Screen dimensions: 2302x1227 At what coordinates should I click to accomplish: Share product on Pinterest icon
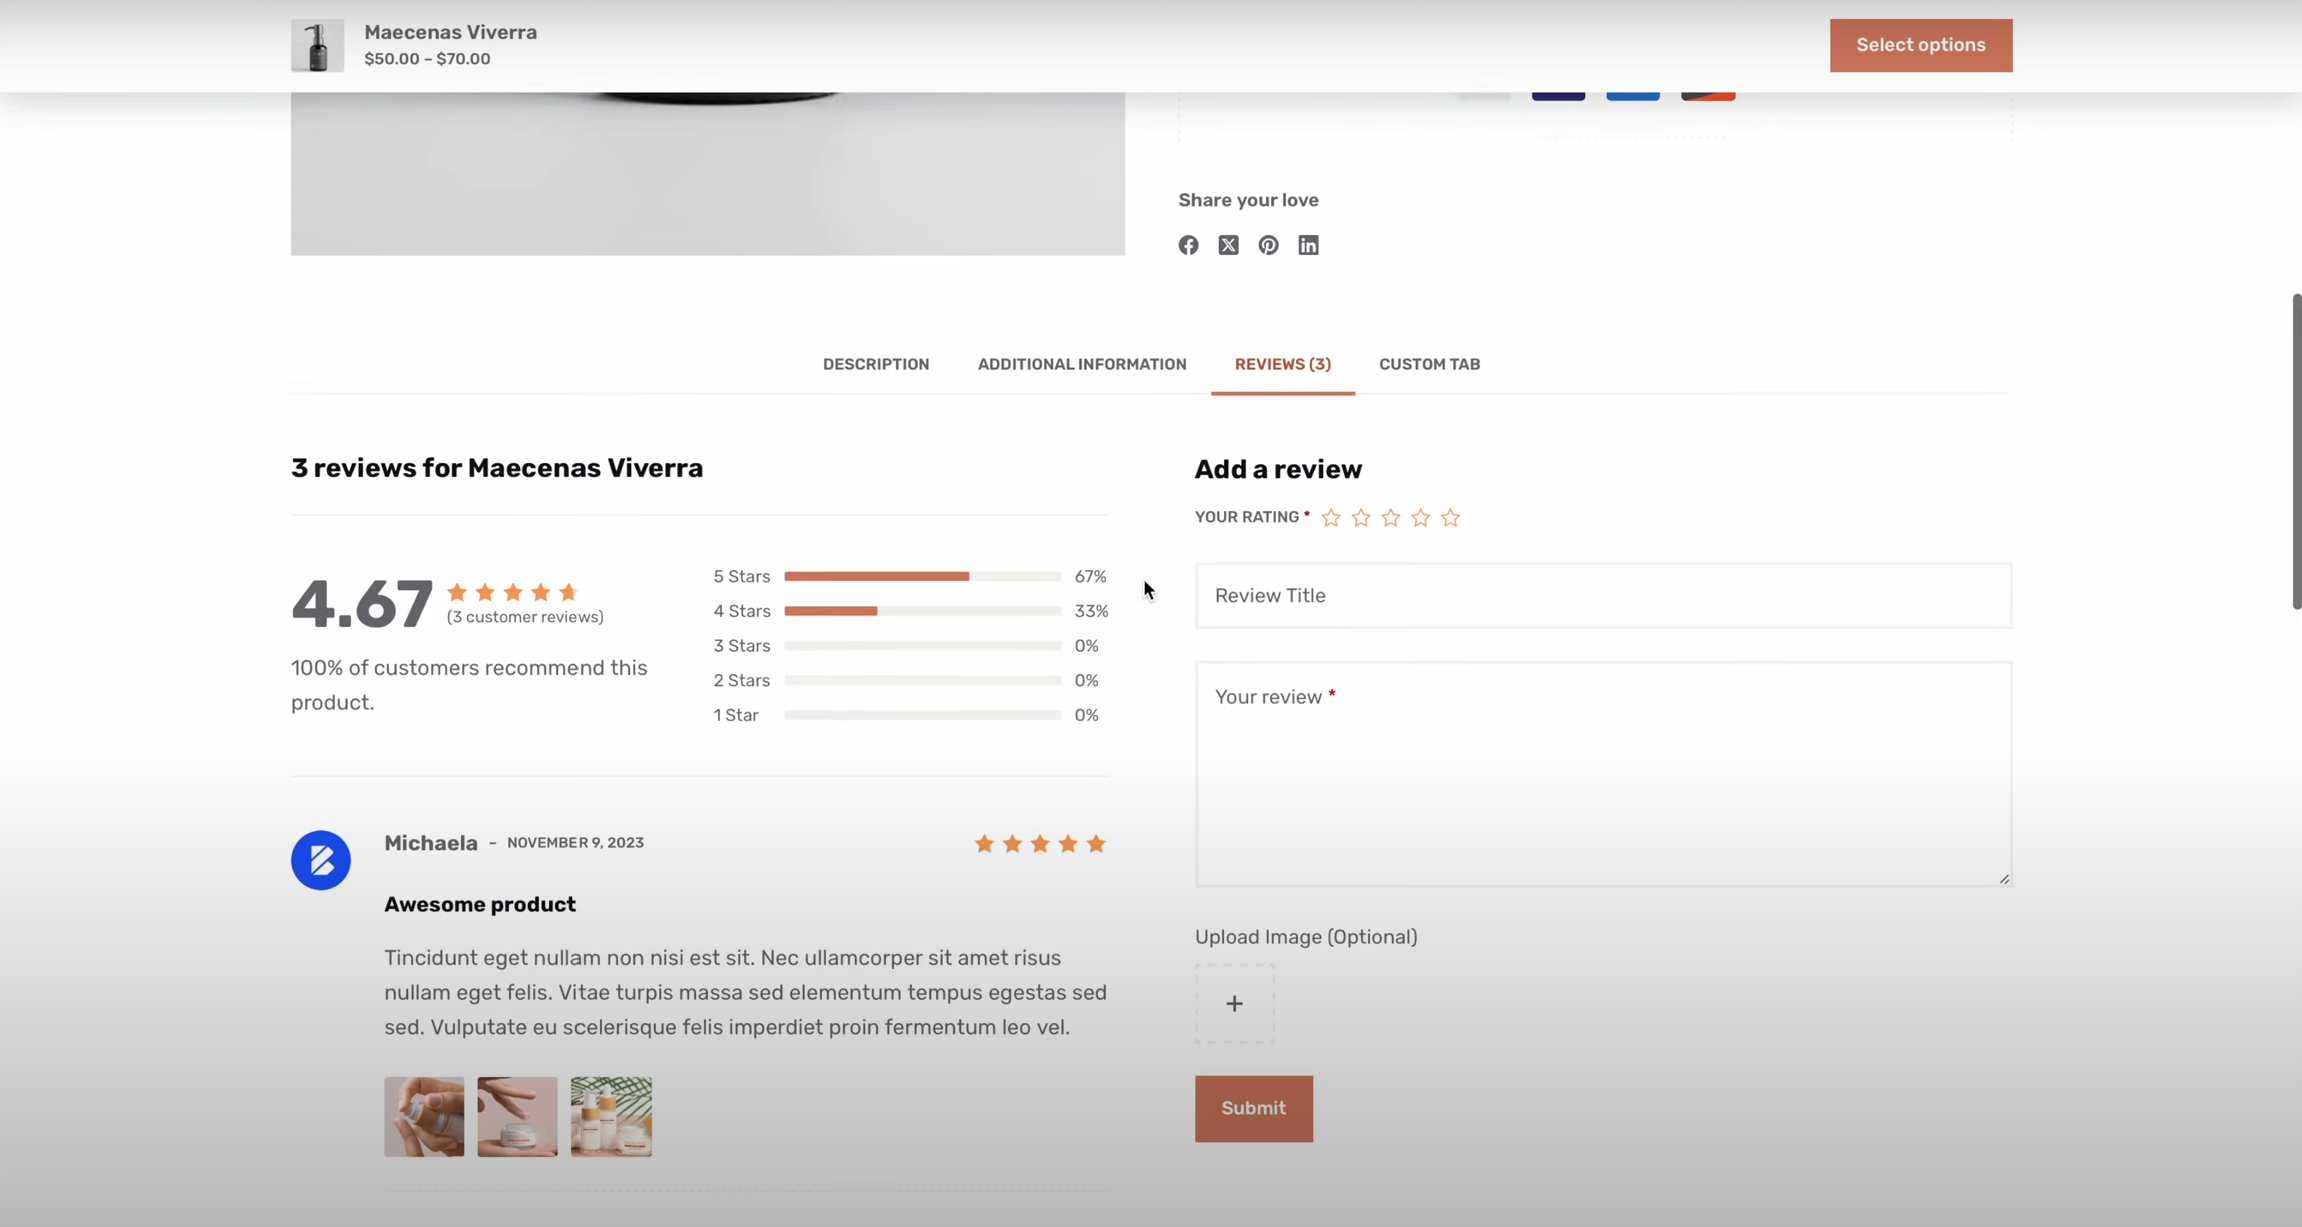tap(1268, 245)
